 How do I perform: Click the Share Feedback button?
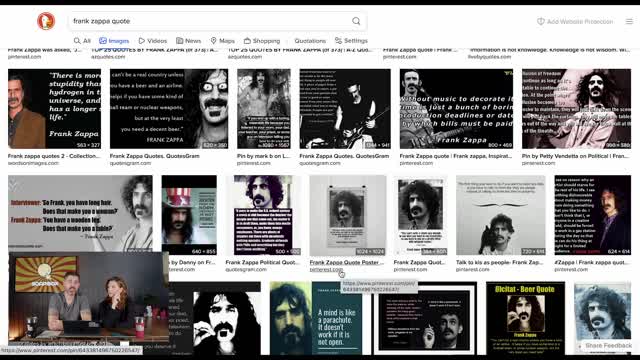608,345
